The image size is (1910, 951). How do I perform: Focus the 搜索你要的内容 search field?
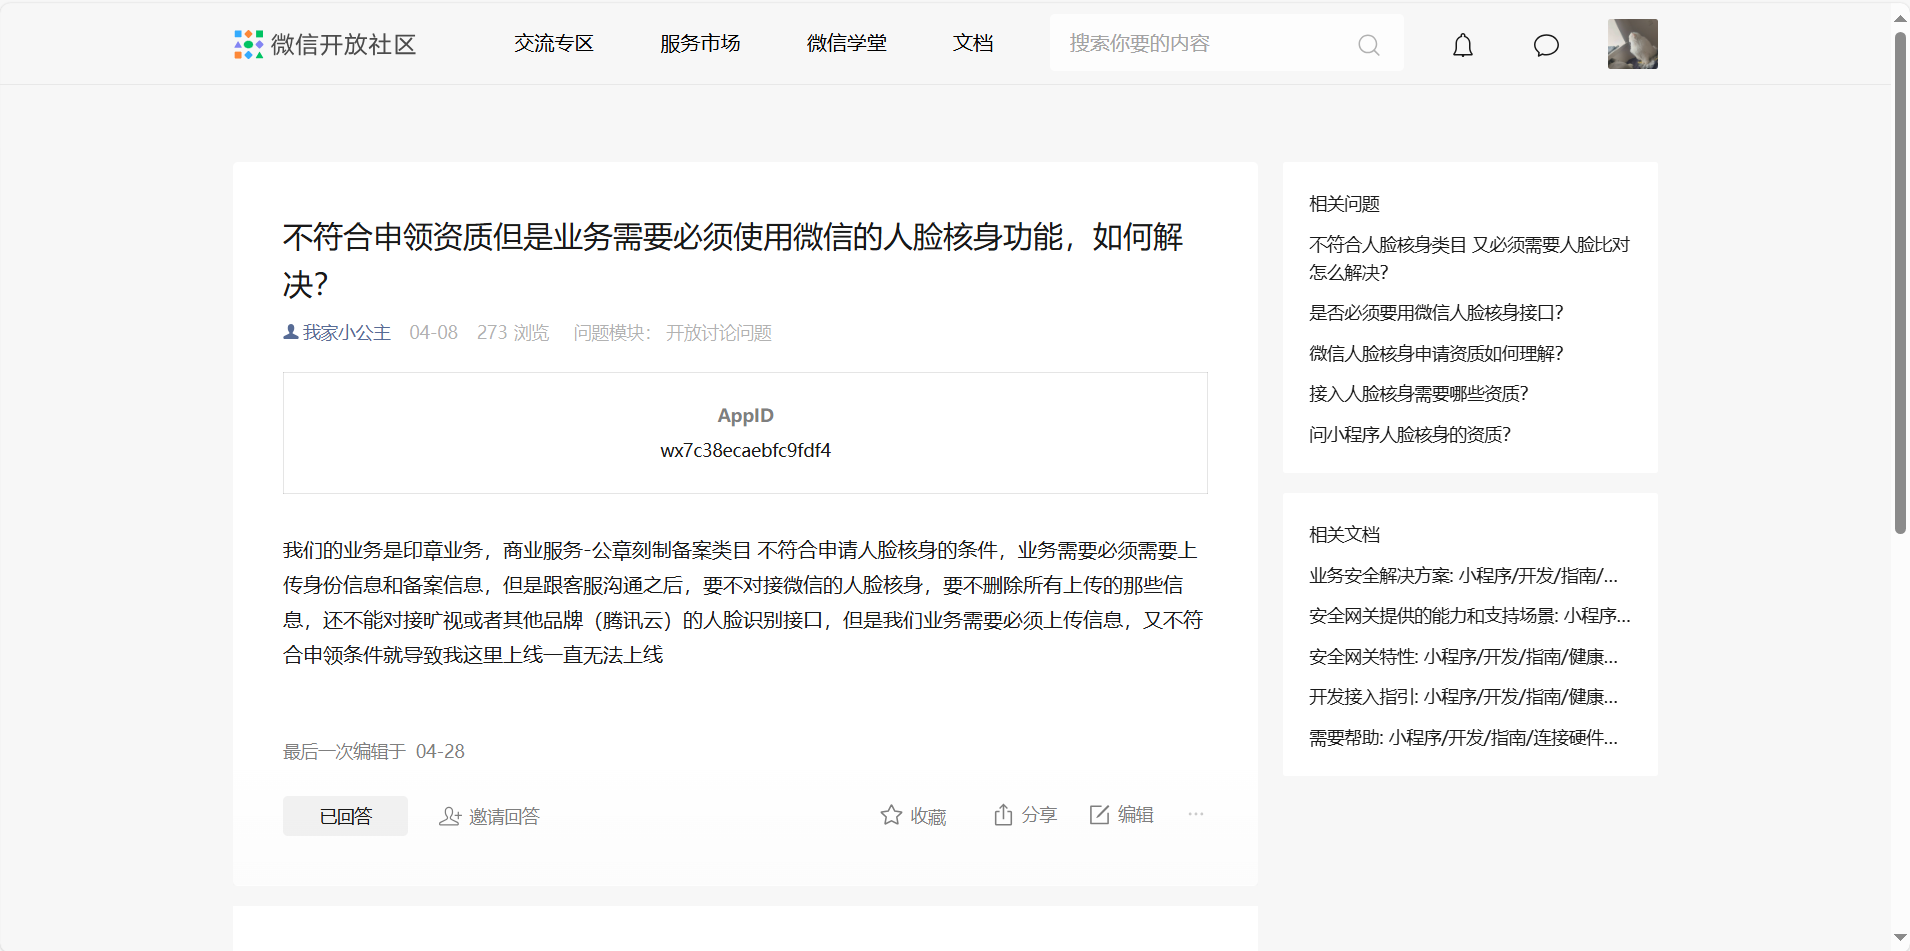point(1227,43)
